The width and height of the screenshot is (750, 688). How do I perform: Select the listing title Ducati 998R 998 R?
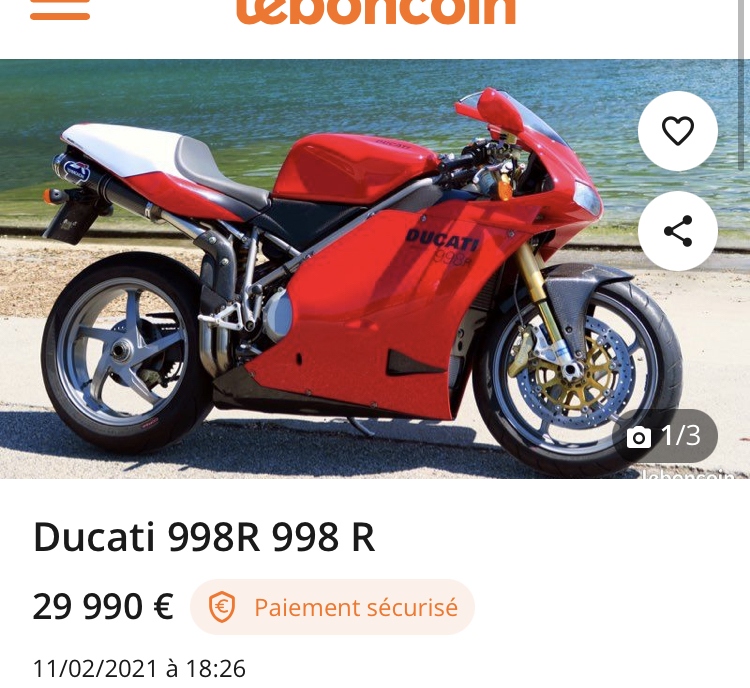click(x=204, y=537)
